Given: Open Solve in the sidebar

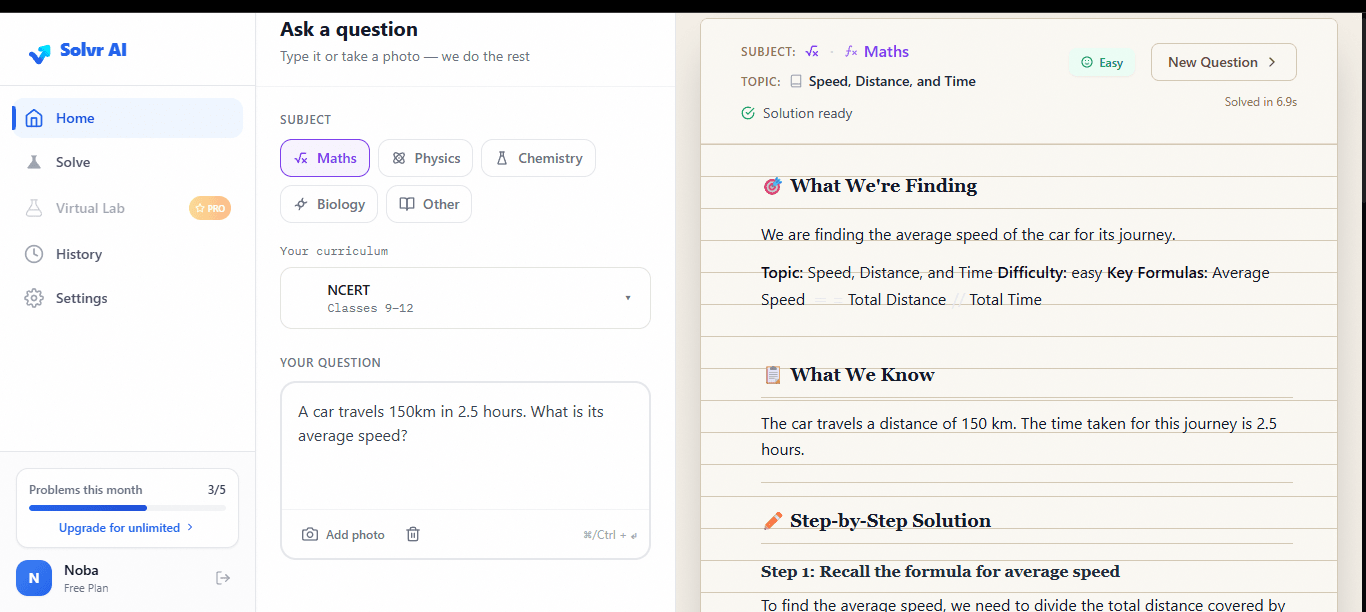Looking at the screenshot, I should coord(128,162).
